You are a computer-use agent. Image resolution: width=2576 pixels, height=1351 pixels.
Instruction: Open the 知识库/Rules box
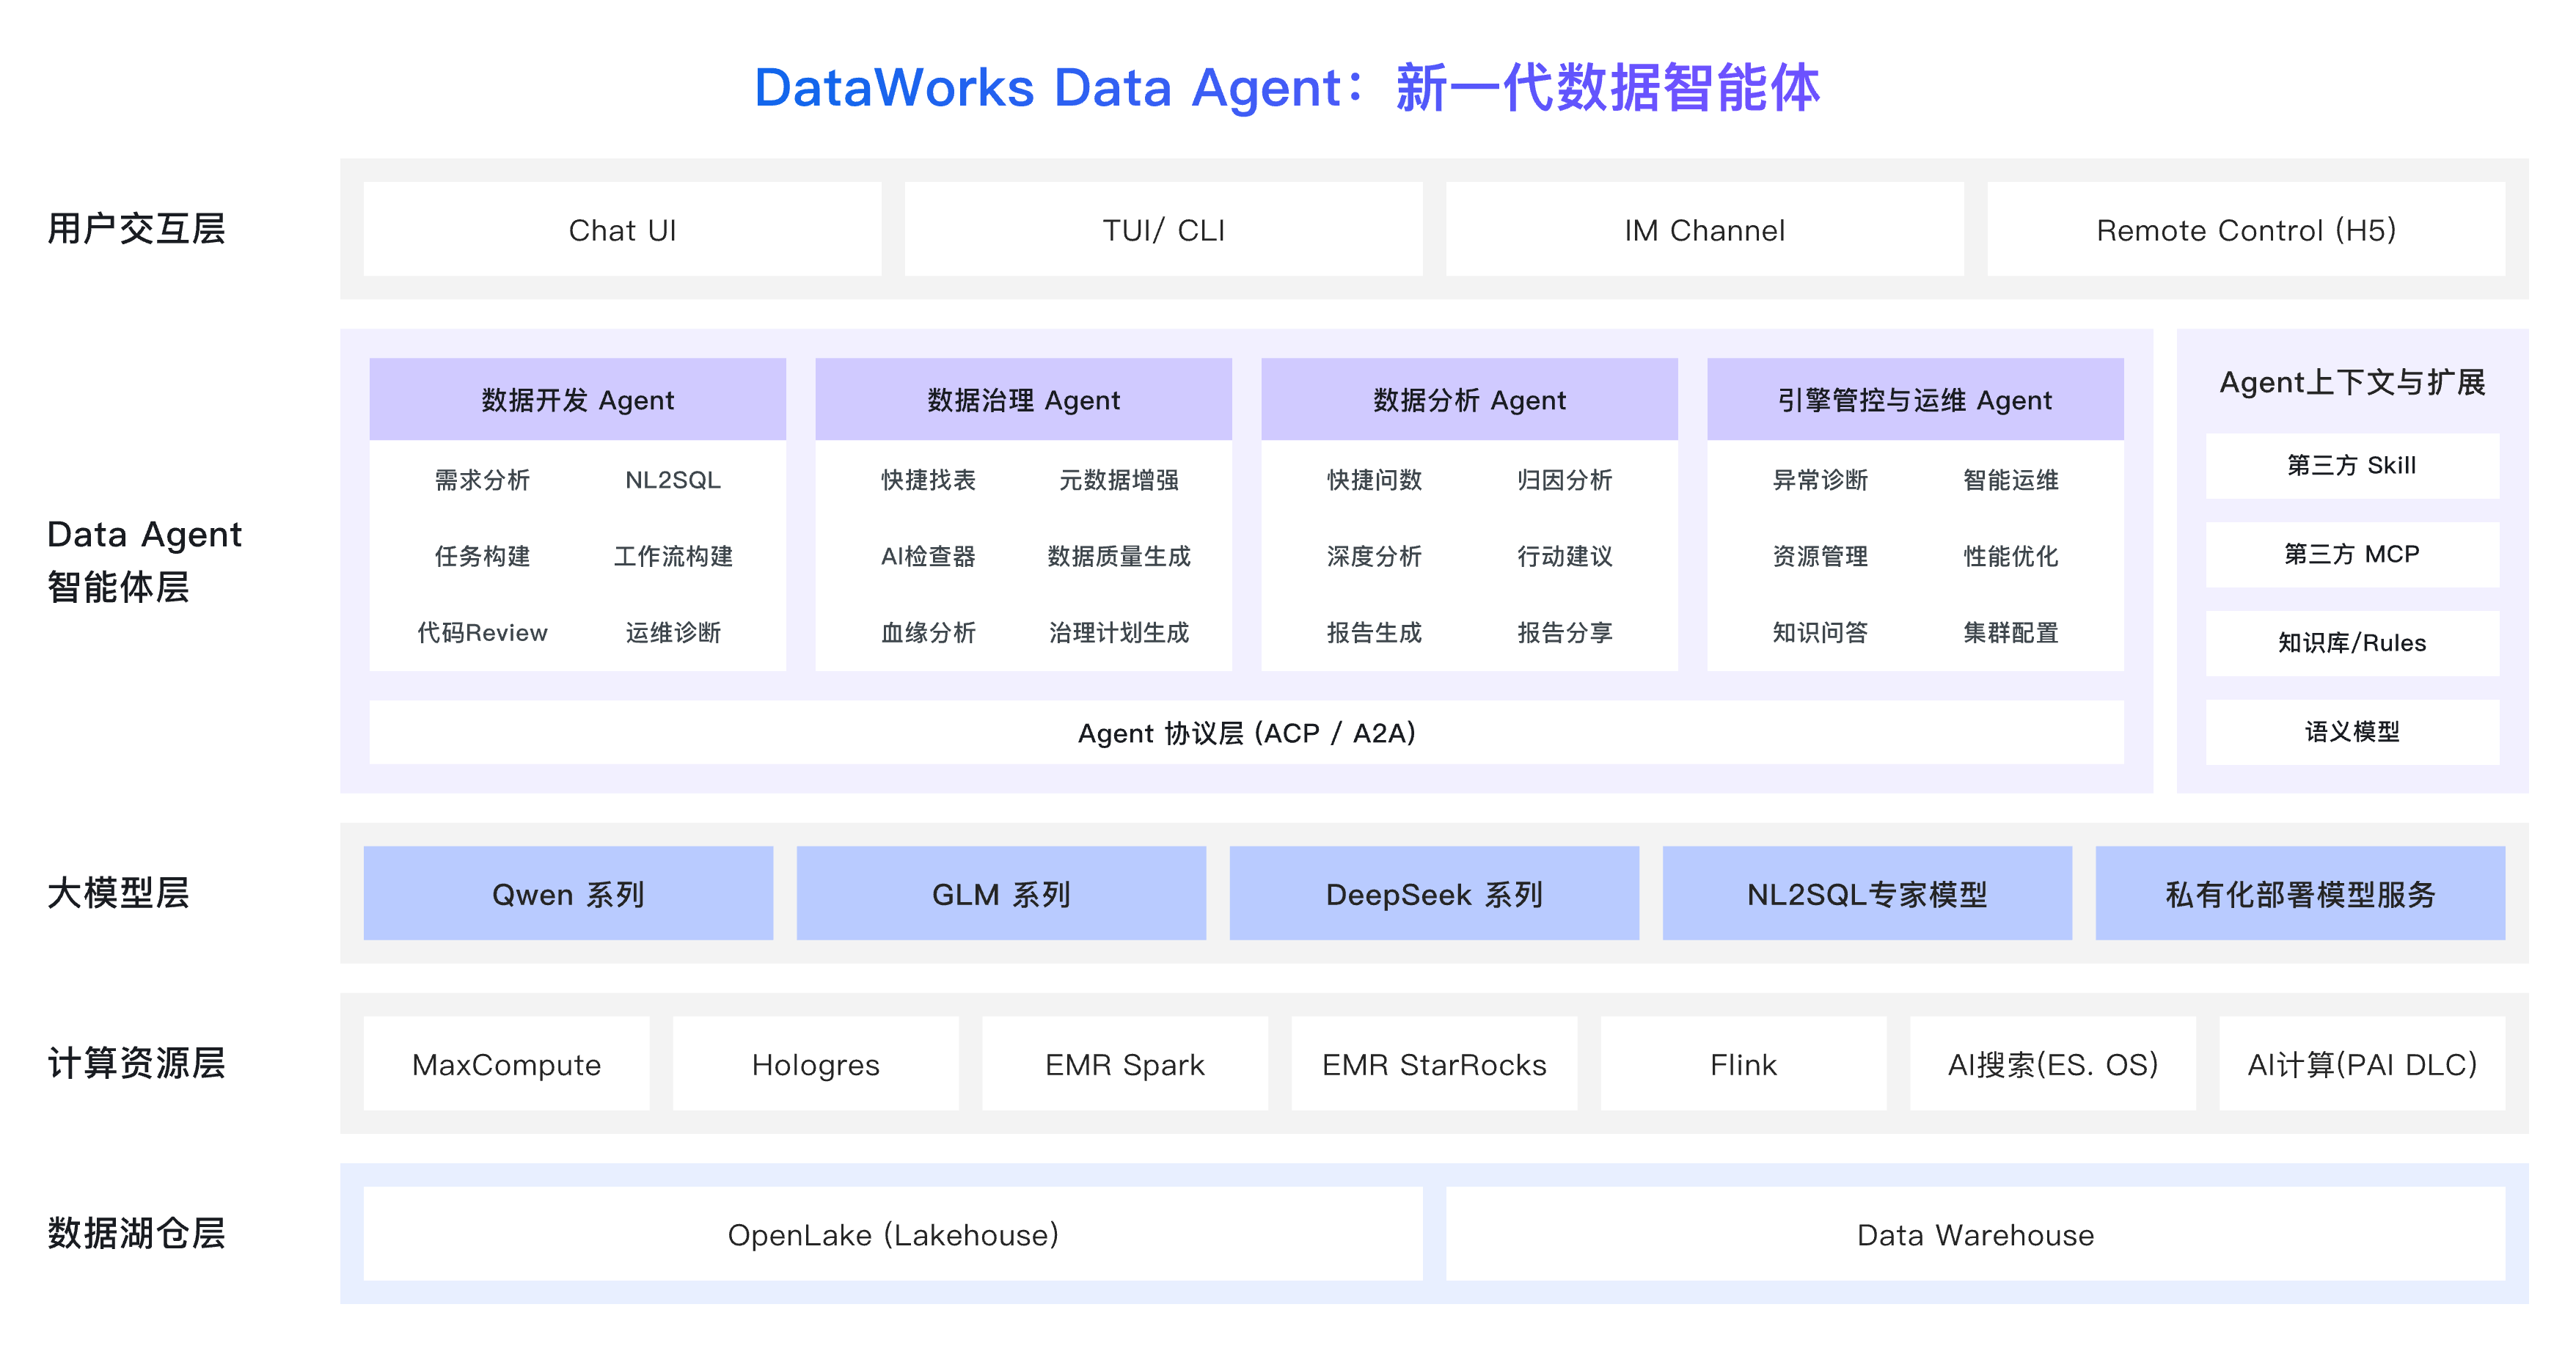pos(2352,643)
